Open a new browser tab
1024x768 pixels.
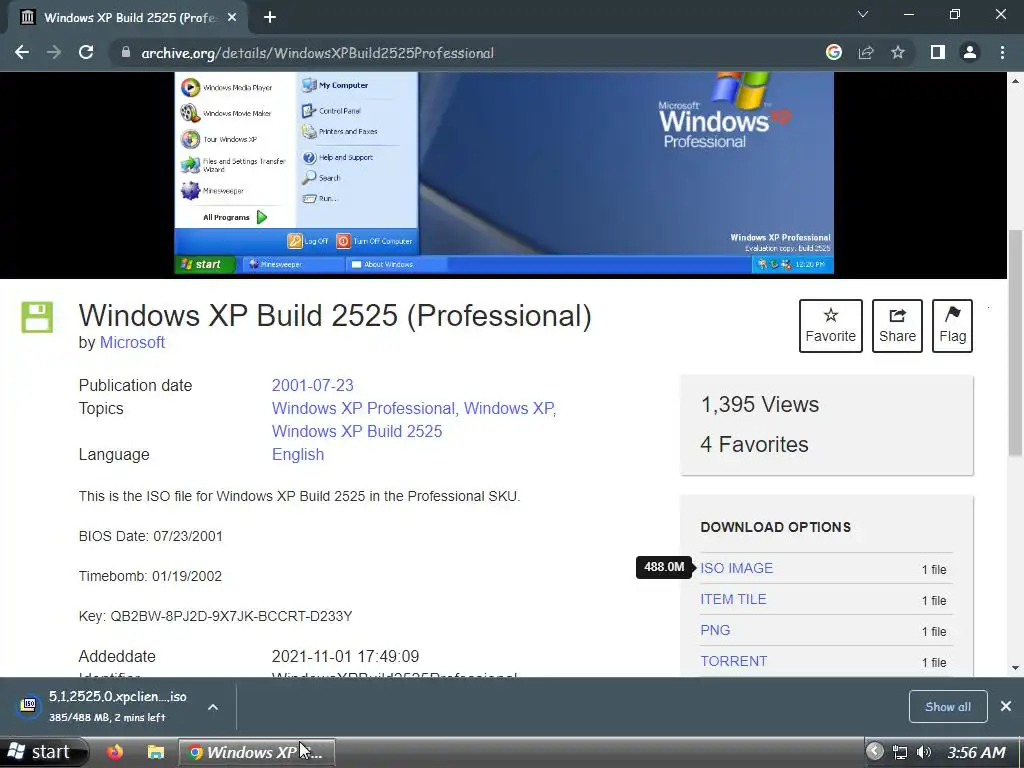(270, 18)
